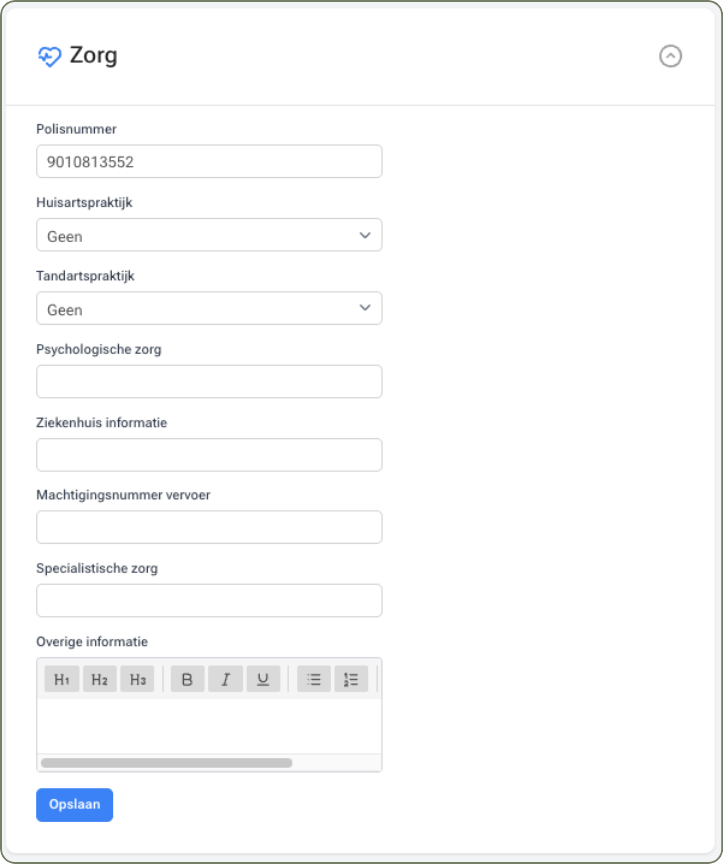Click inside Overige informatie text area
The width and height of the screenshot is (724, 864).
209,725
